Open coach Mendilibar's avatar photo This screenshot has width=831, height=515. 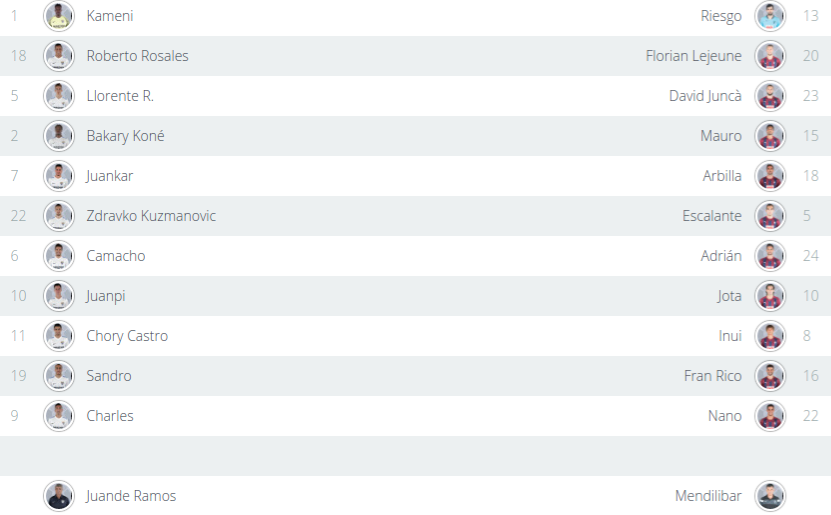click(x=770, y=496)
